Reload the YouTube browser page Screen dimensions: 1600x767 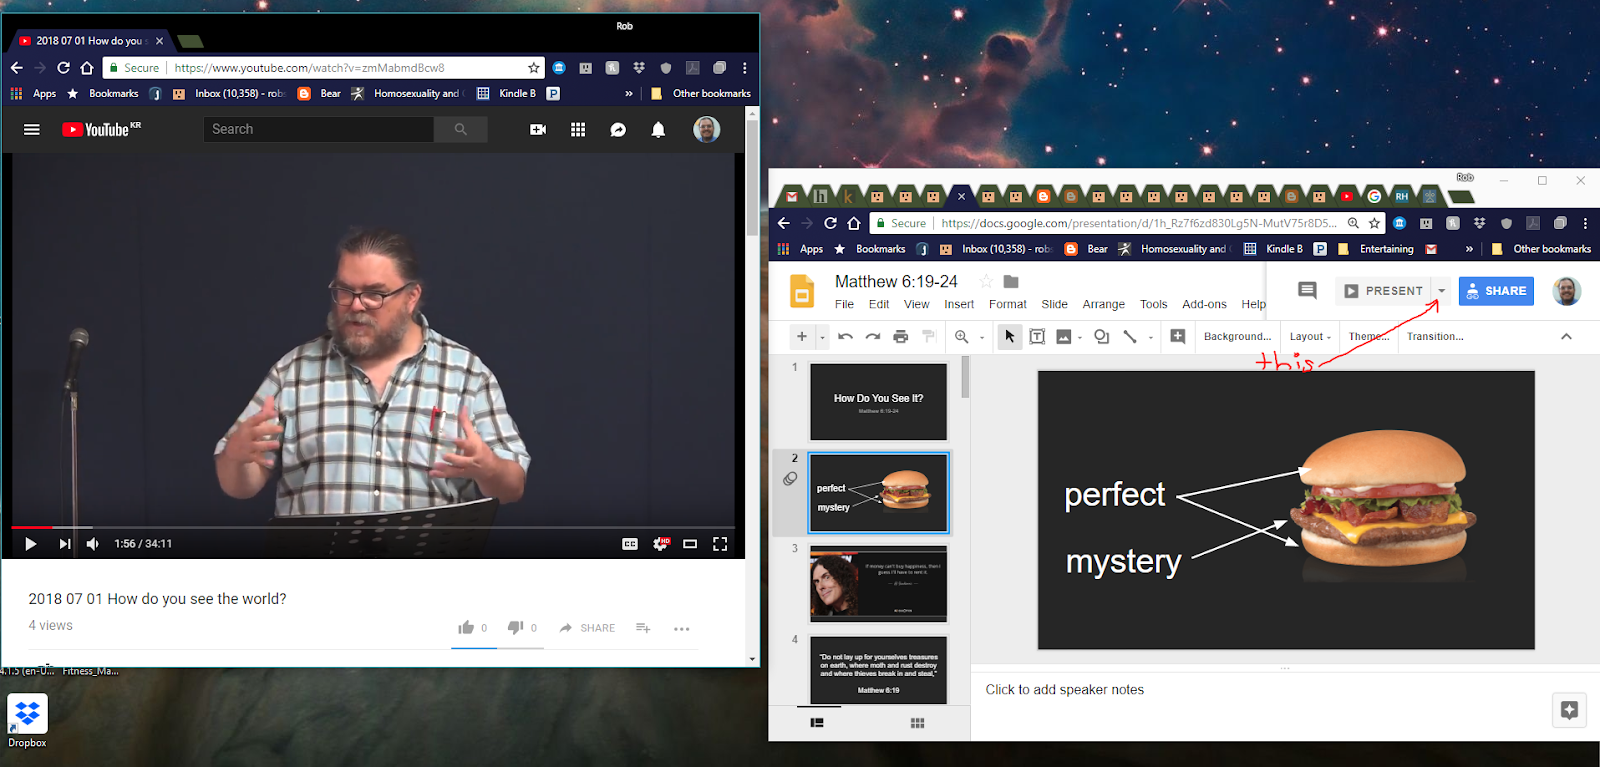[x=63, y=68]
